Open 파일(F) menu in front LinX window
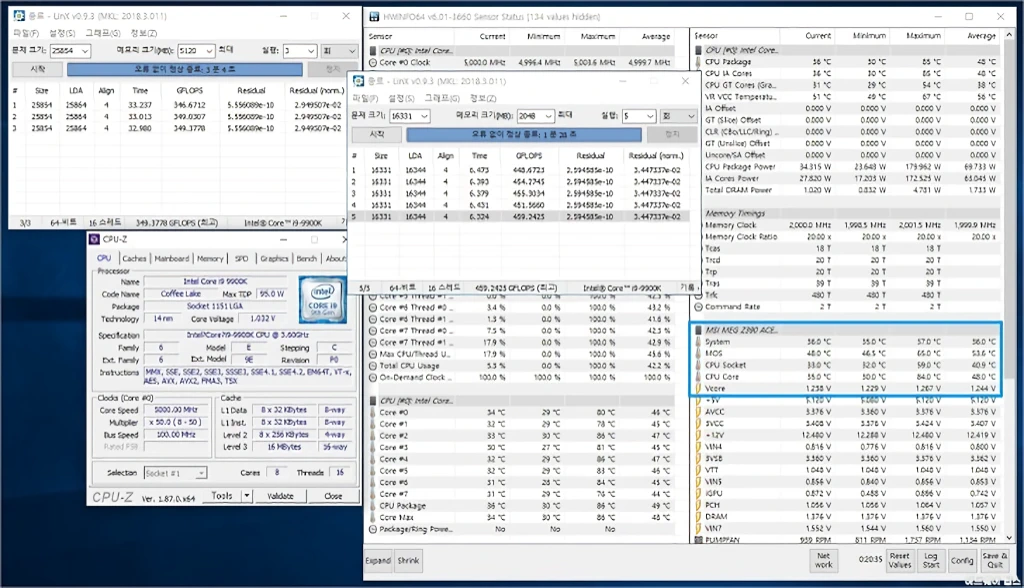Viewport: 1024px width, 588px height. 365,98
